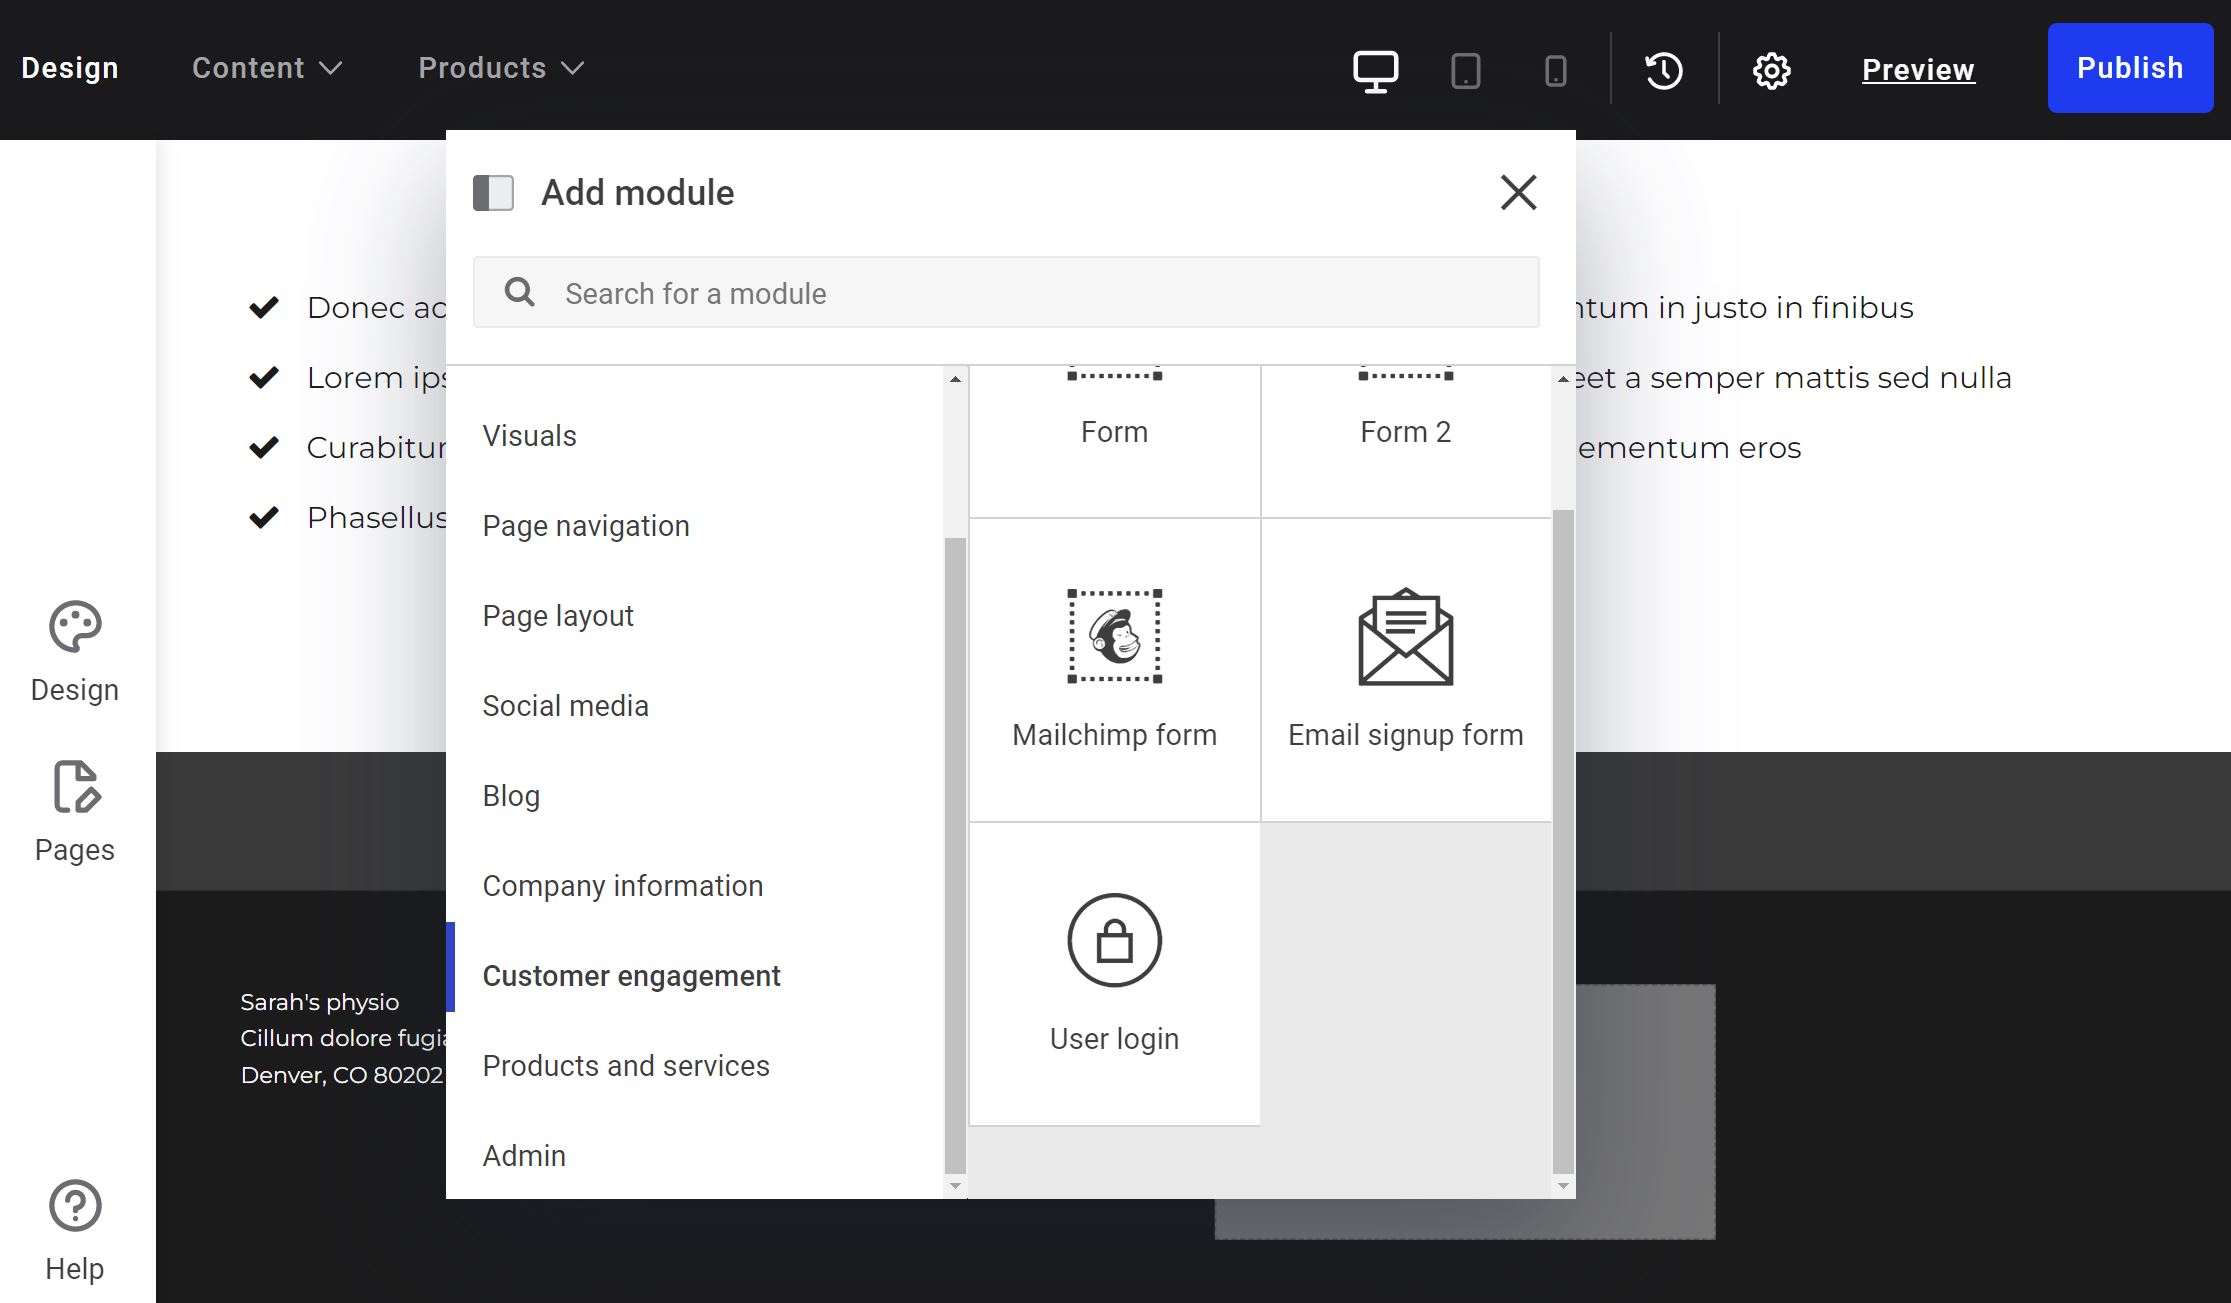
Task: Click category list scroll-up arrow
Action: [955, 379]
